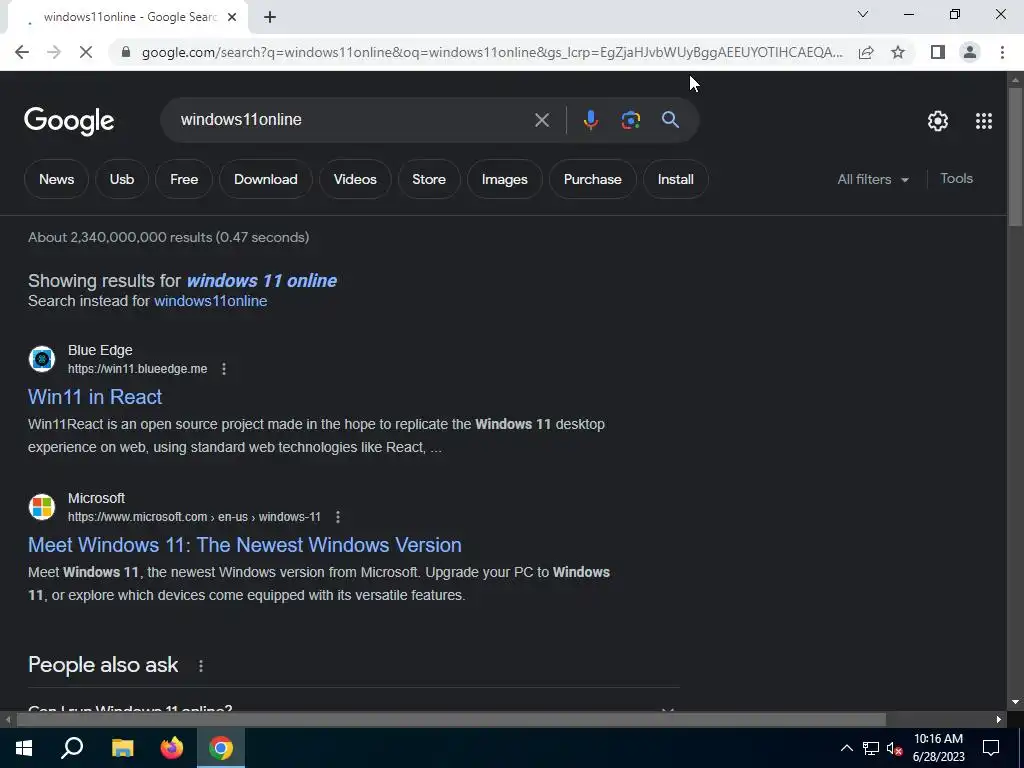The height and width of the screenshot is (768, 1024).
Task: Go back with browser back arrow
Action: [22, 52]
